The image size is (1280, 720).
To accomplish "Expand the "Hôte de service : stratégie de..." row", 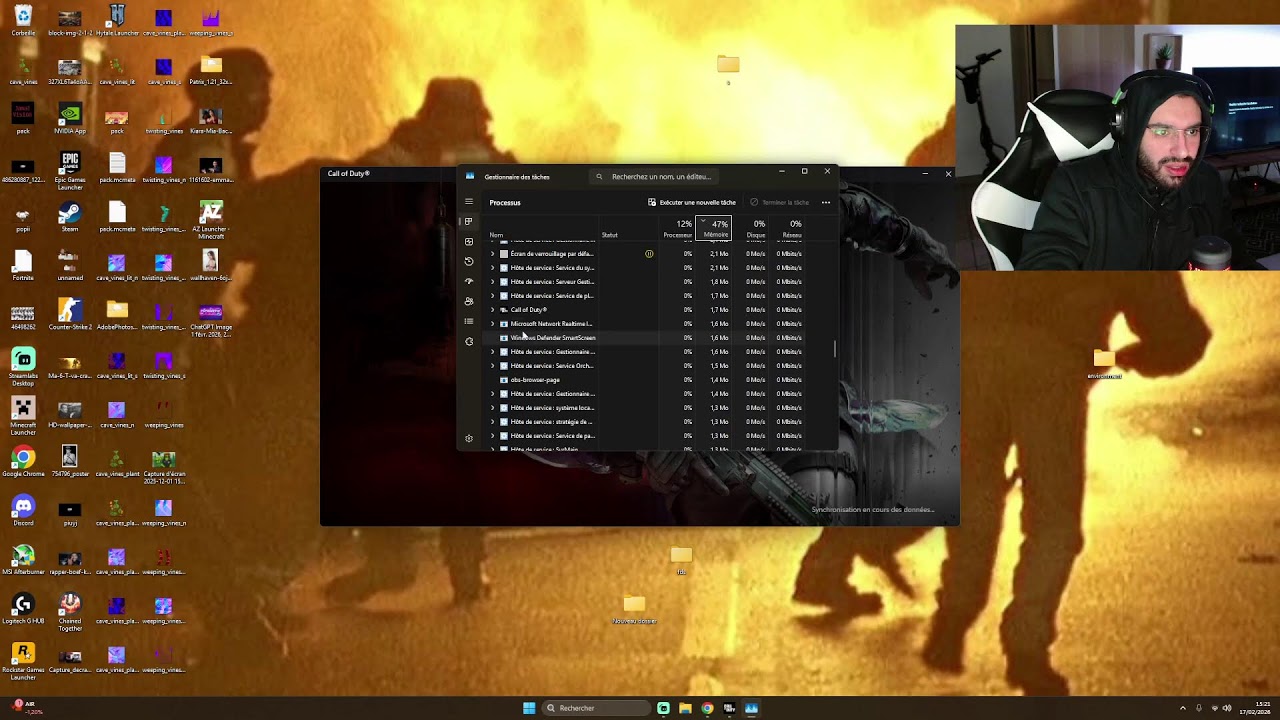I will click(x=492, y=422).
